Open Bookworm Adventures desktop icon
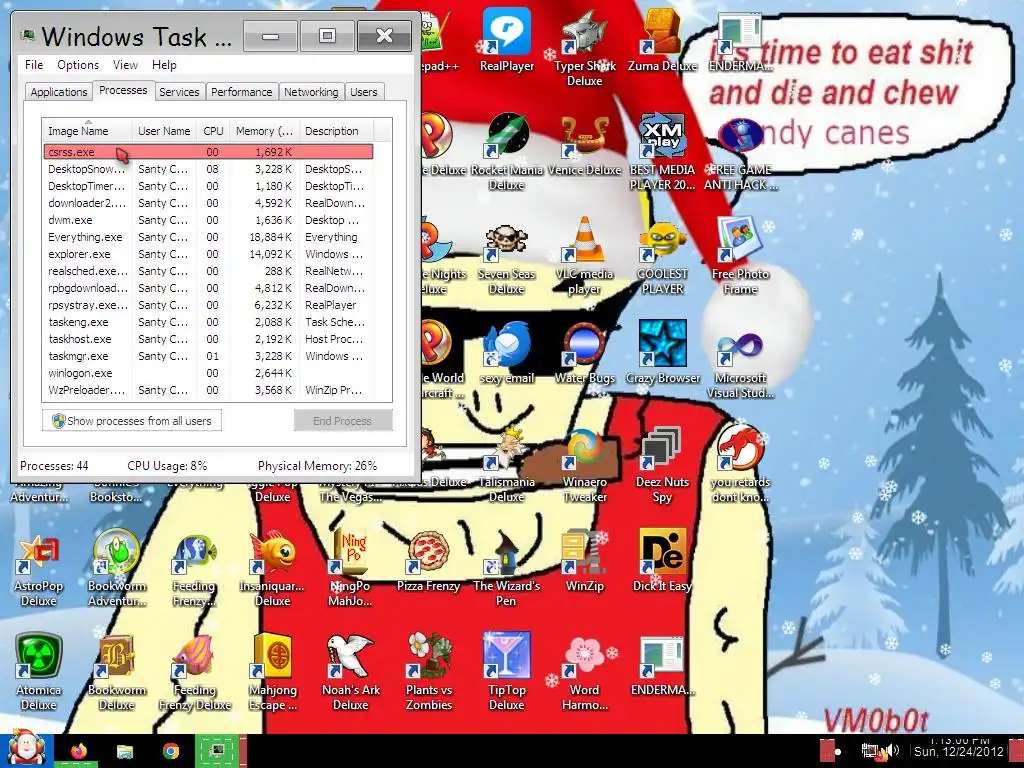Screen dimensions: 1024x768 pyautogui.click(x=116, y=567)
